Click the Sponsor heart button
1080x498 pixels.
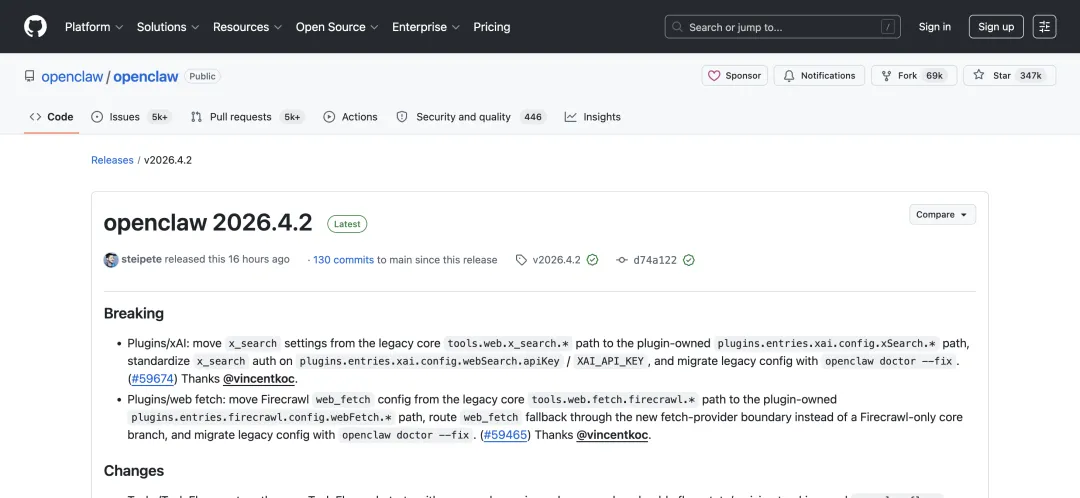(x=734, y=76)
